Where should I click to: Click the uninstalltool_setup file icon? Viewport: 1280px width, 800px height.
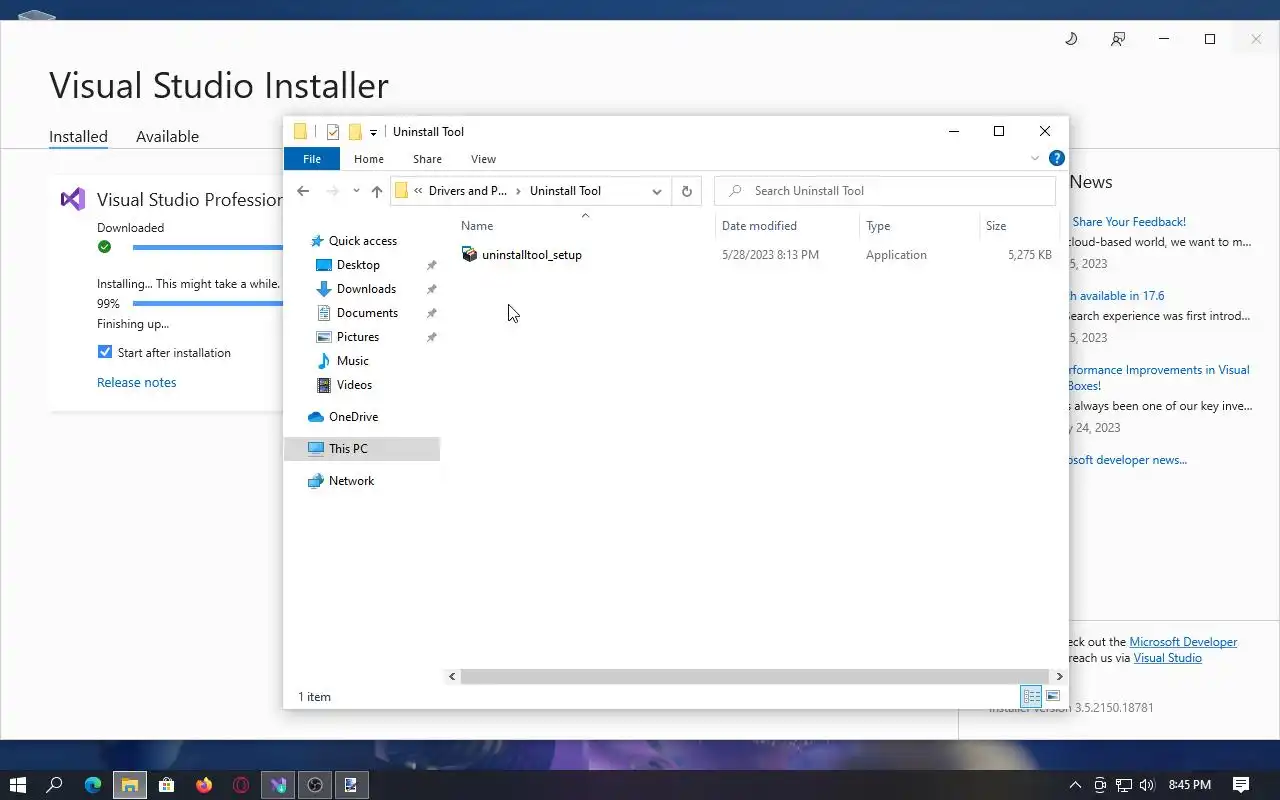(469, 255)
